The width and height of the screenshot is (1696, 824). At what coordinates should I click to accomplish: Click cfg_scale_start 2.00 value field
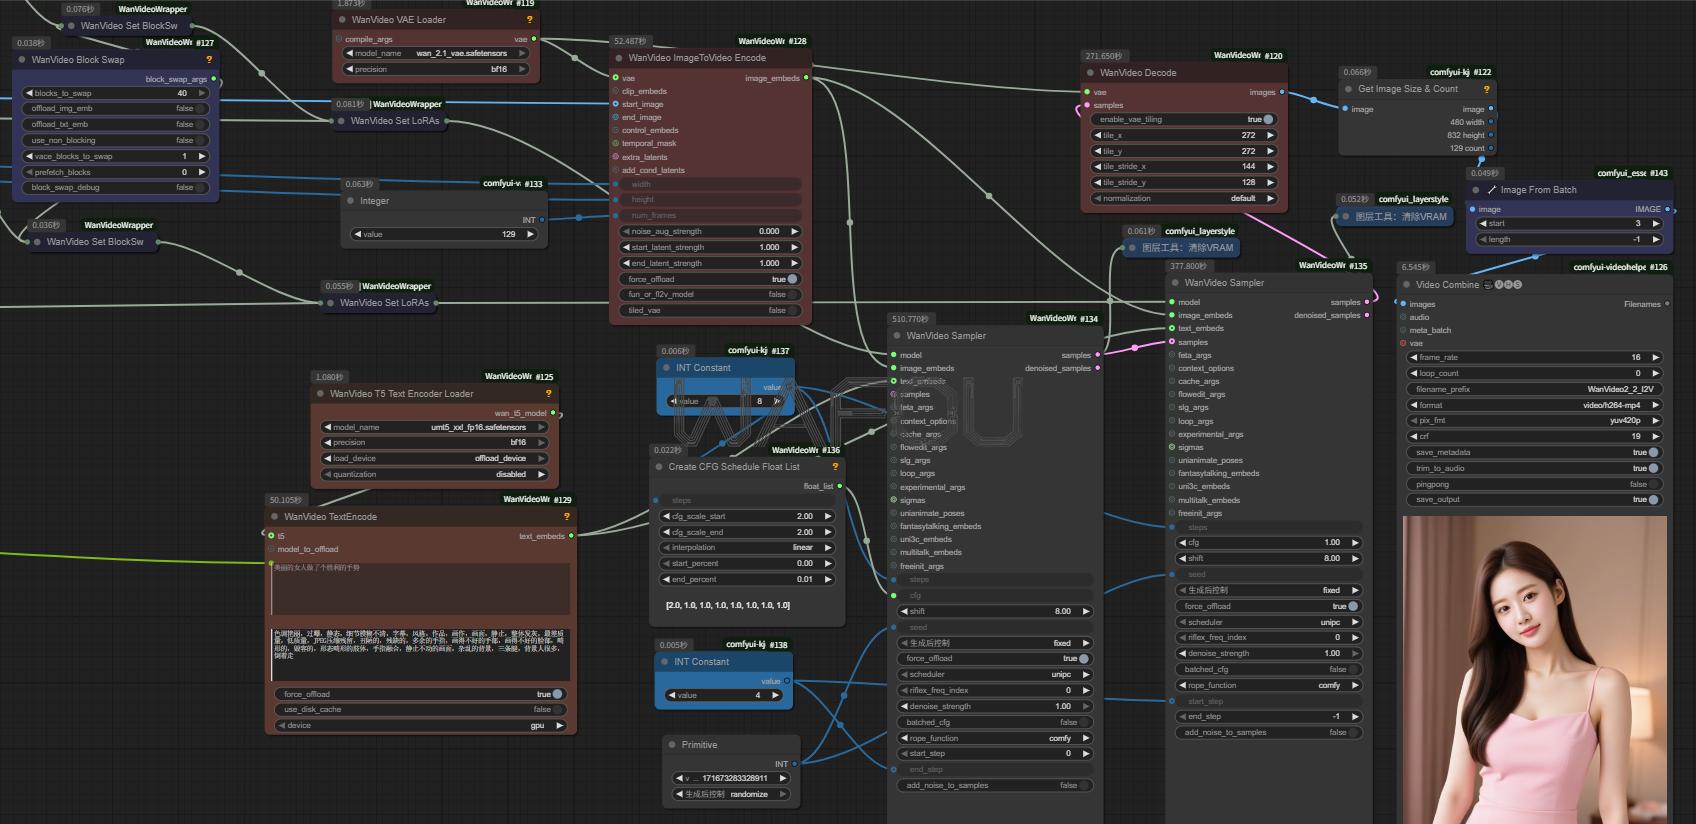tap(747, 517)
